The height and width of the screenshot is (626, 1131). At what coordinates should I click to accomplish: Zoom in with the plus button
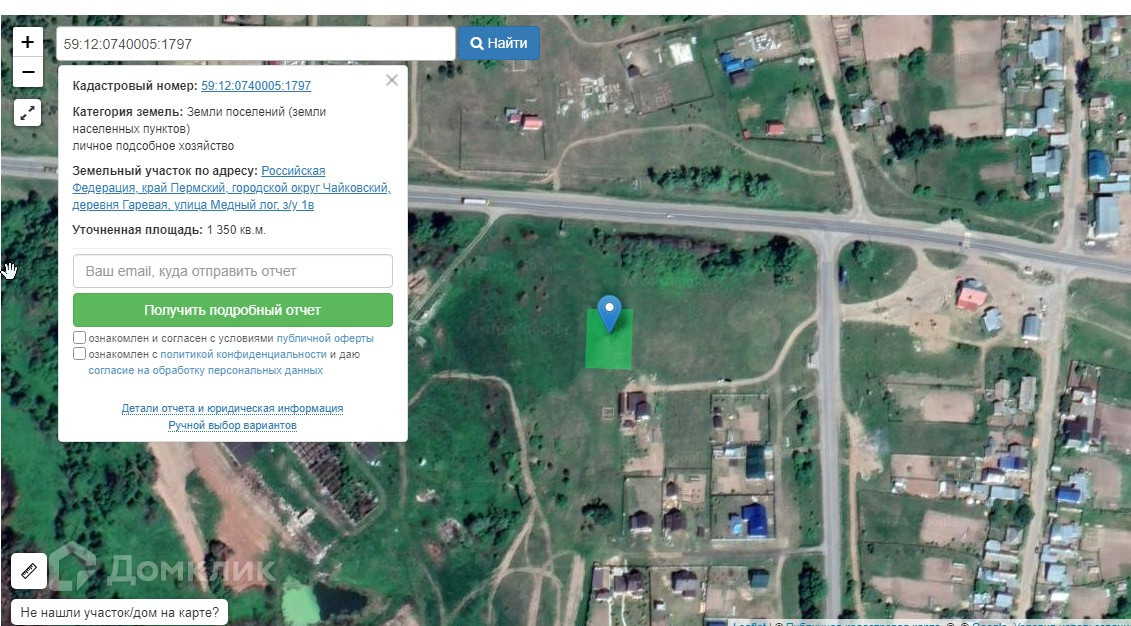pos(27,43)
